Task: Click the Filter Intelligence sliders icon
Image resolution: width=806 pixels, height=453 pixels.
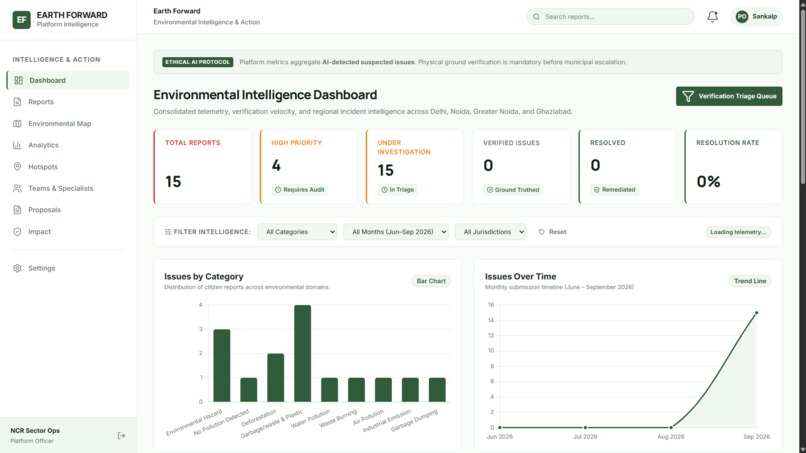Action: point(168,232)
